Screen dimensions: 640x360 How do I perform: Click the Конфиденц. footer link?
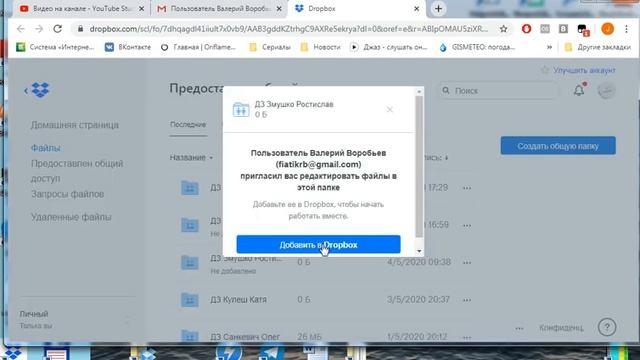tap(561, 327)
